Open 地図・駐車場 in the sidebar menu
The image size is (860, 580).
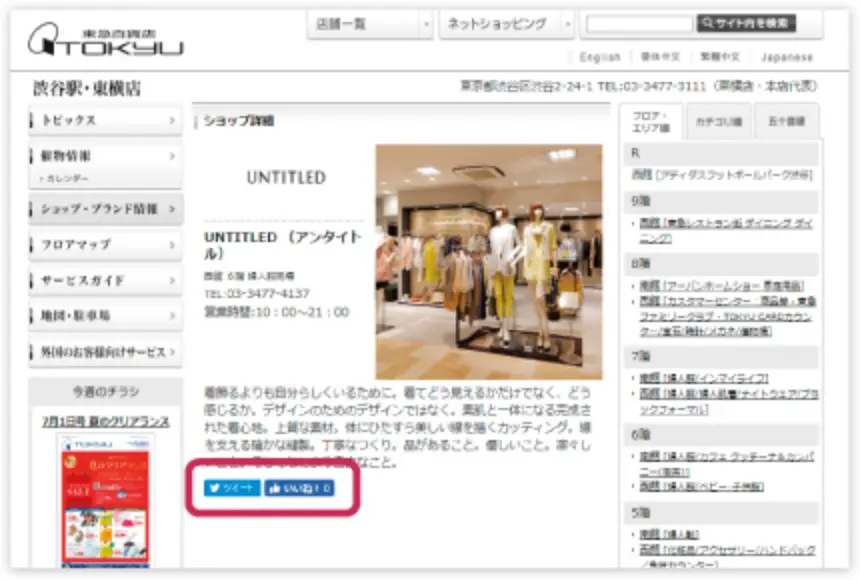[x=105, y=316]
